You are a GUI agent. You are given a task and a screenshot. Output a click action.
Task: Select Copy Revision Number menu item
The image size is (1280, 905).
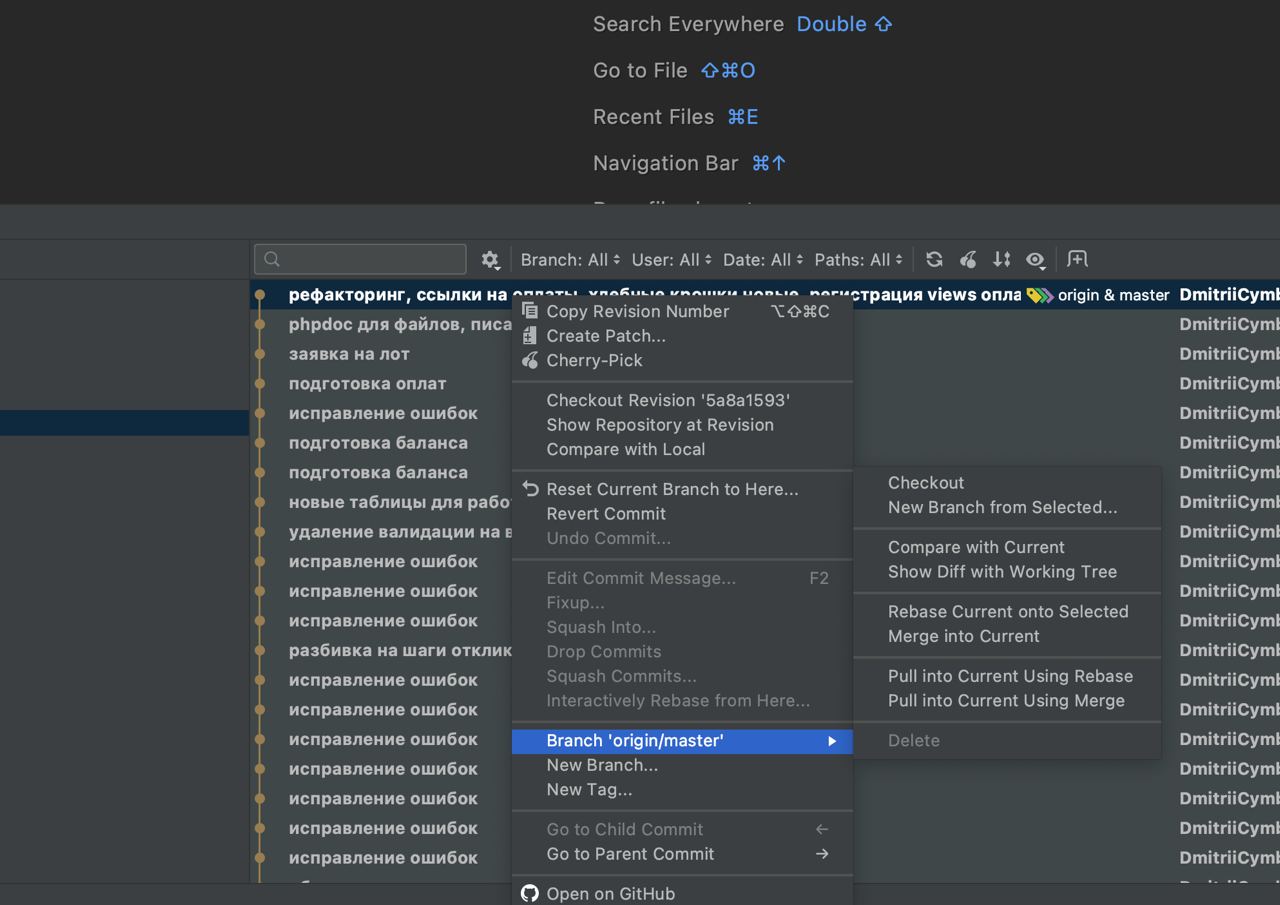pyautogui.click(x=637, y=311)
